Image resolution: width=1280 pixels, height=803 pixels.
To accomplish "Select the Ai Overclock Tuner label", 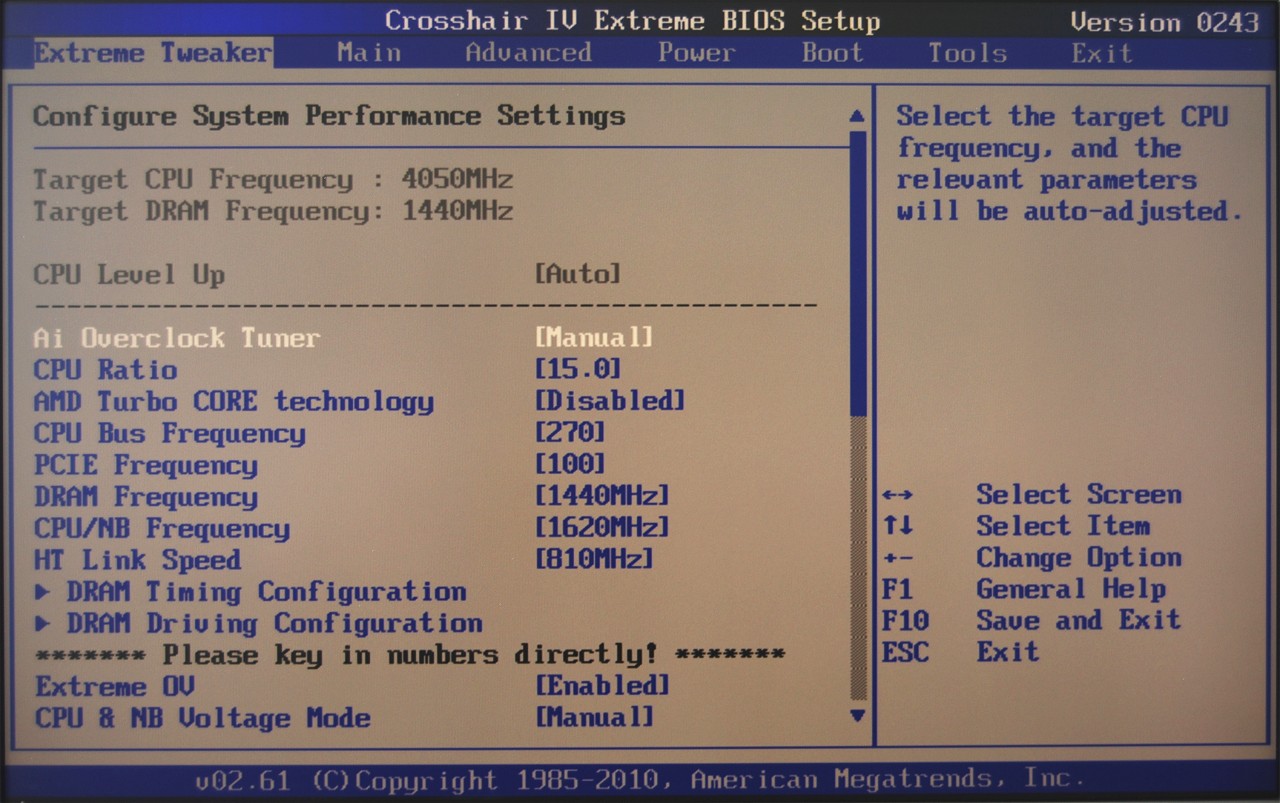I will 177,338.
